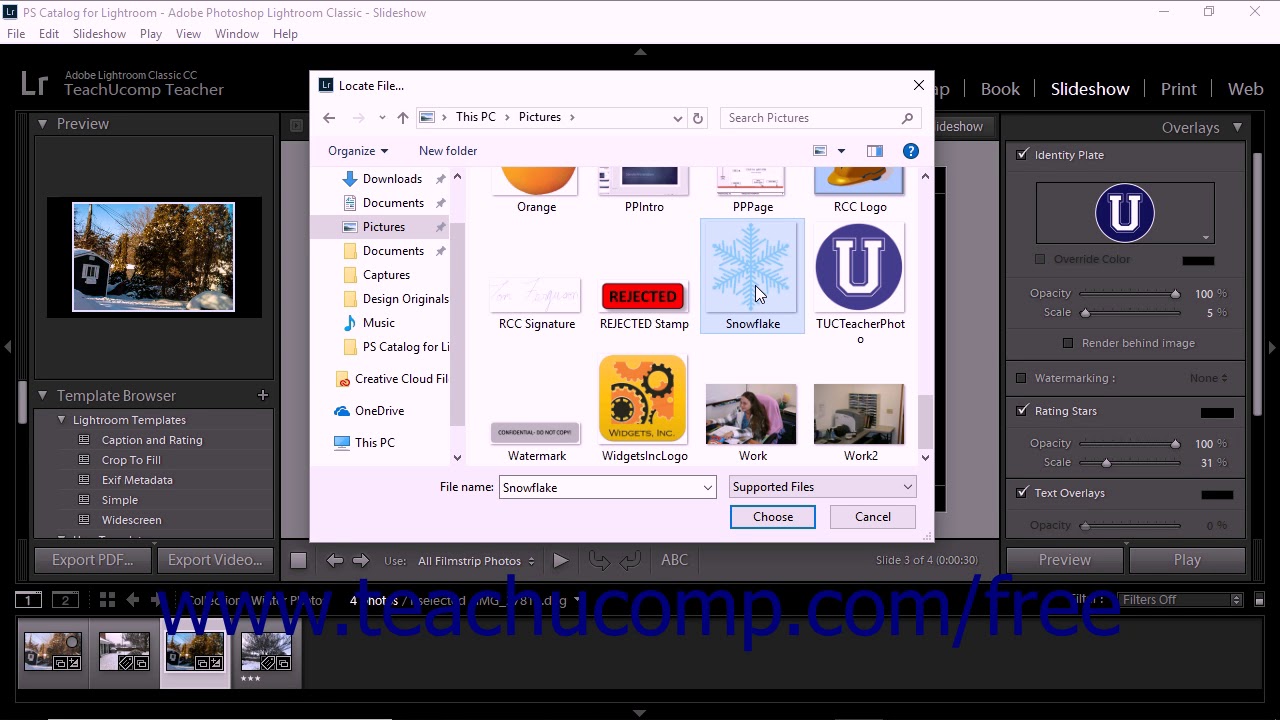Click Export PDF button
Viewport: 1280px width, 720px height.
click(93, 560)
